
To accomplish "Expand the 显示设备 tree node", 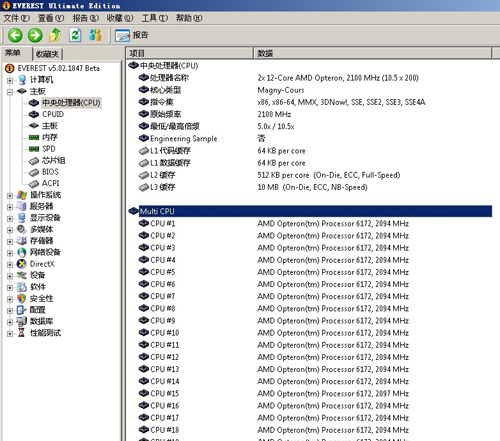I will pos(10,219).
